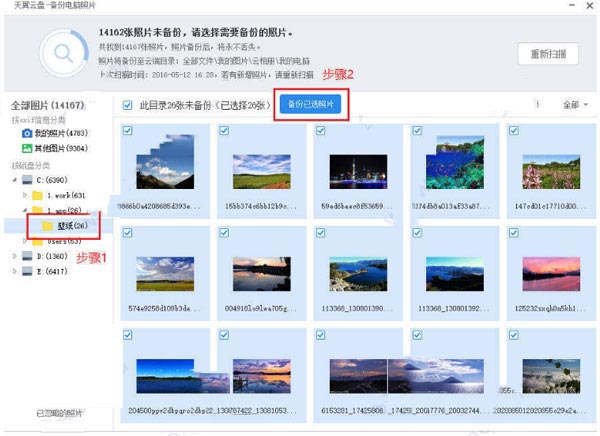Select the purple flowers meadow thumbnail
Screen dimensions: 600x436
pos(551,171)
